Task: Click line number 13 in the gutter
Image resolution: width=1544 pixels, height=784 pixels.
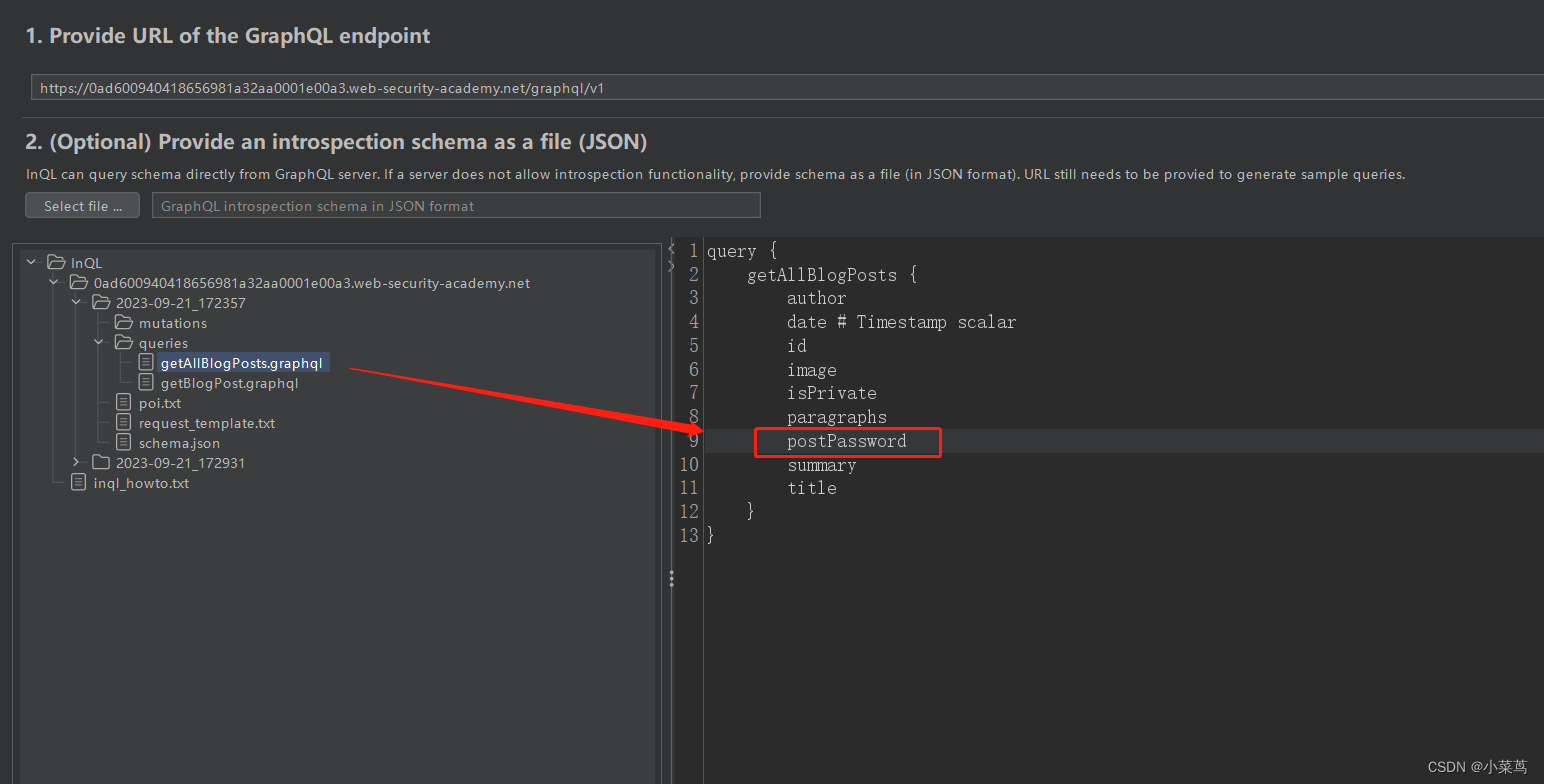Action: [x=689, y=535]
